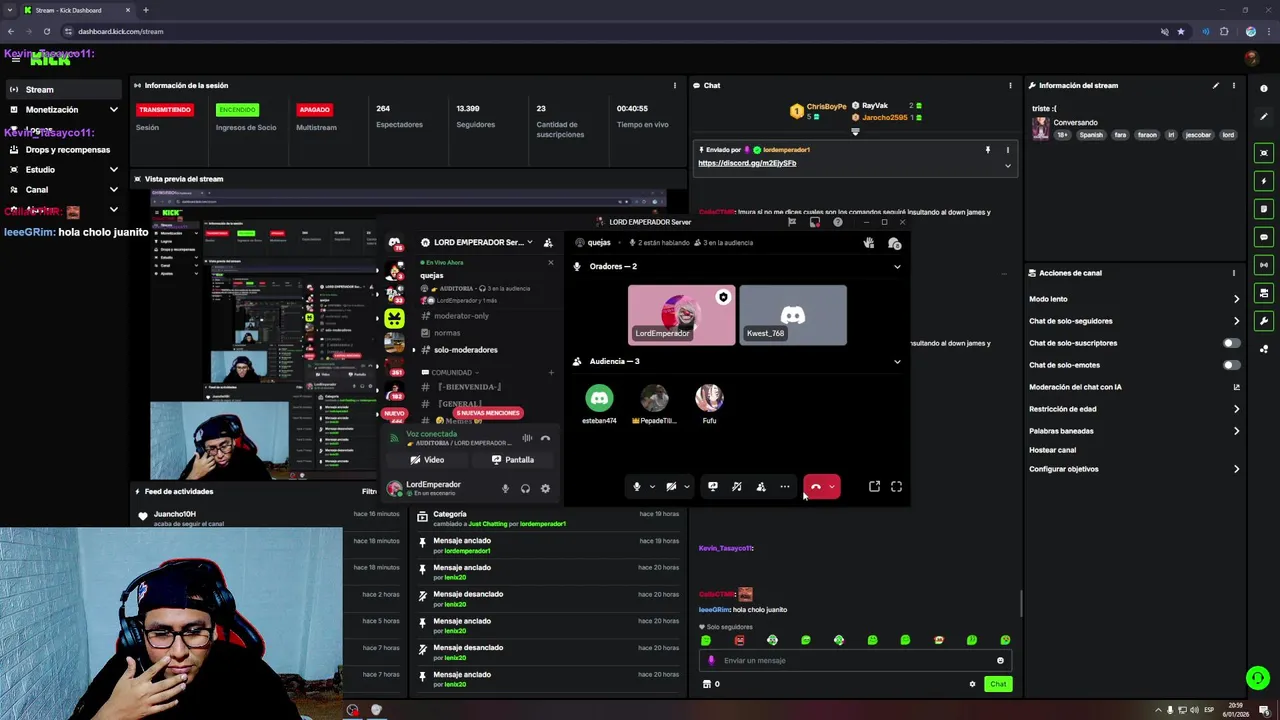Open moderator-only channel in Discord

(x=461, y=316)
